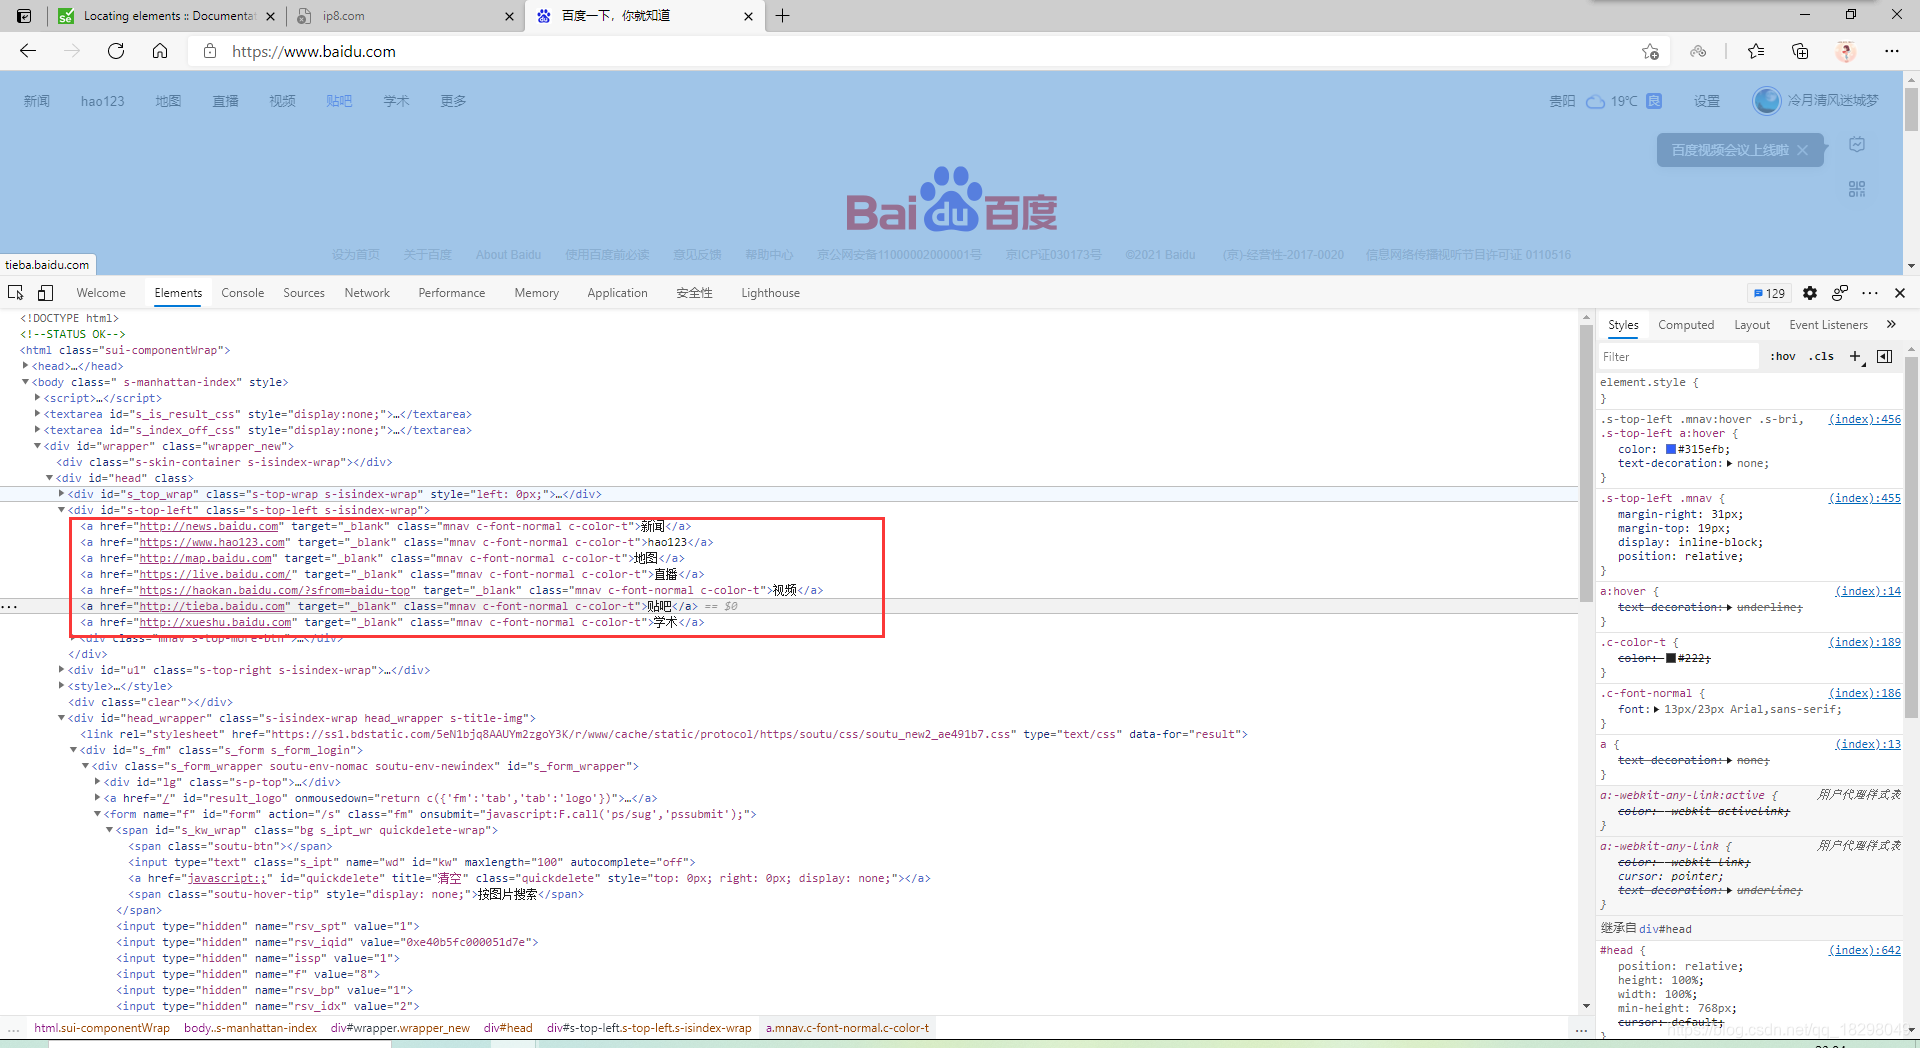Click the Baidu QR code icon
The width and height of the screenshot is (1920, 1048).
point(1857,189)
